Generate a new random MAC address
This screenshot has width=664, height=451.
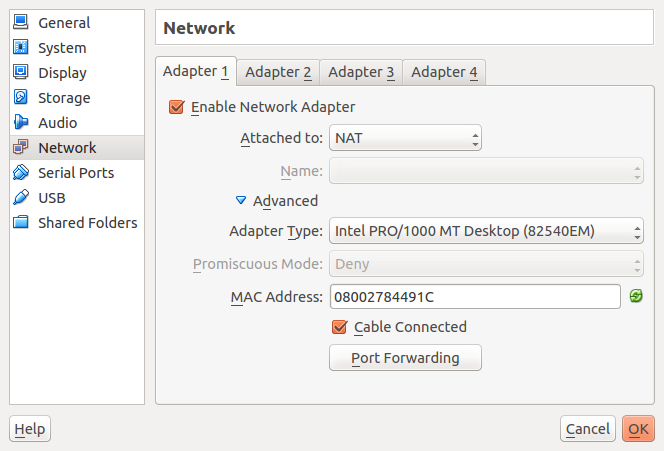[636, 297]
